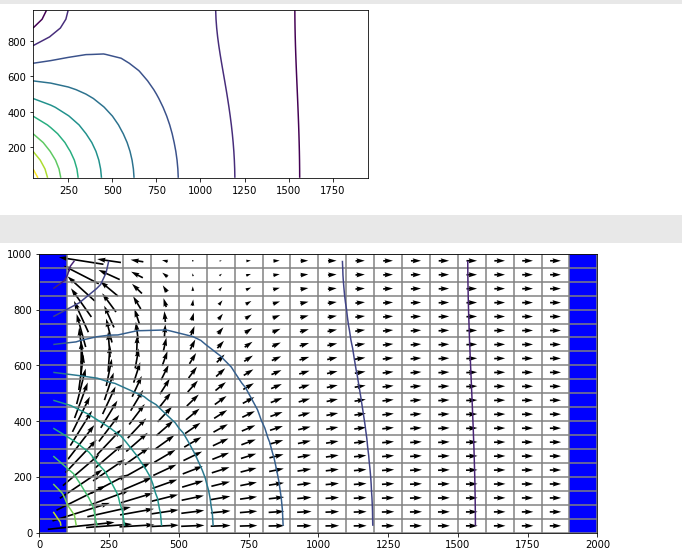Screen dimensions: 682x555
Task: Click x-axis label 2000 on lower plot
Action: pyautogui.click(x=597, y=545)
